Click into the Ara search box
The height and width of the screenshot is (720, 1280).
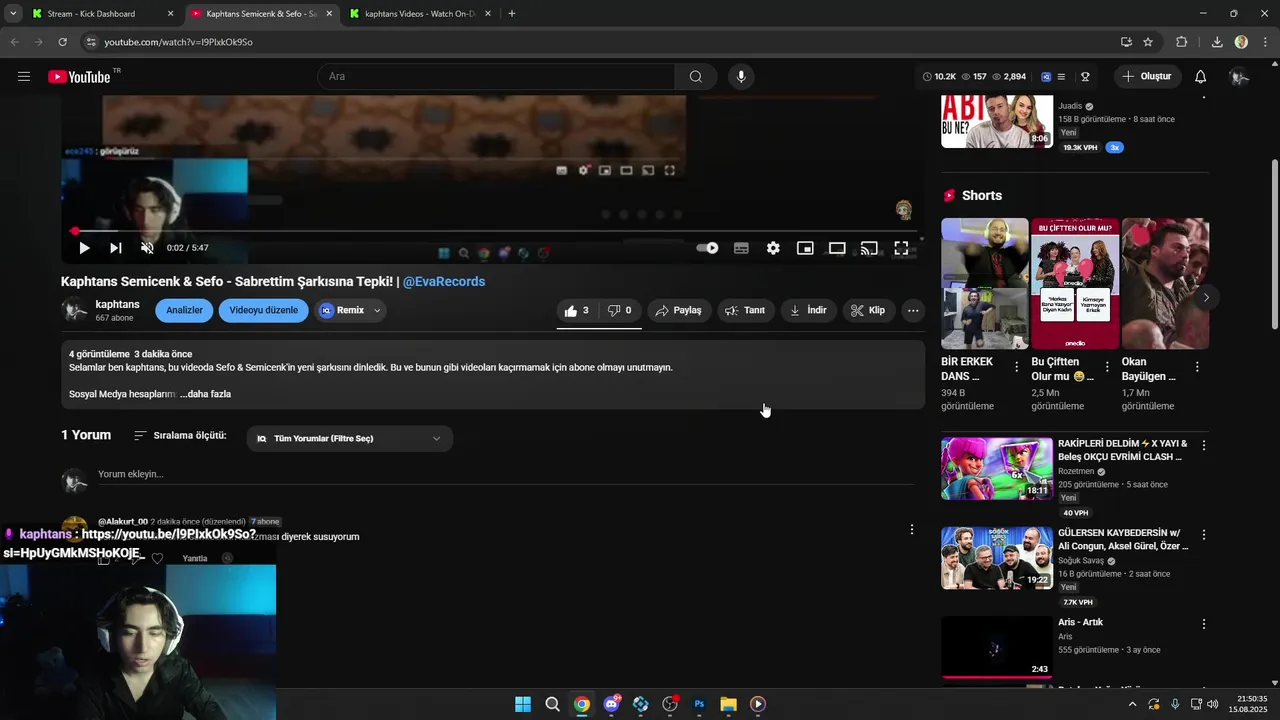click(x=496, y=77)
